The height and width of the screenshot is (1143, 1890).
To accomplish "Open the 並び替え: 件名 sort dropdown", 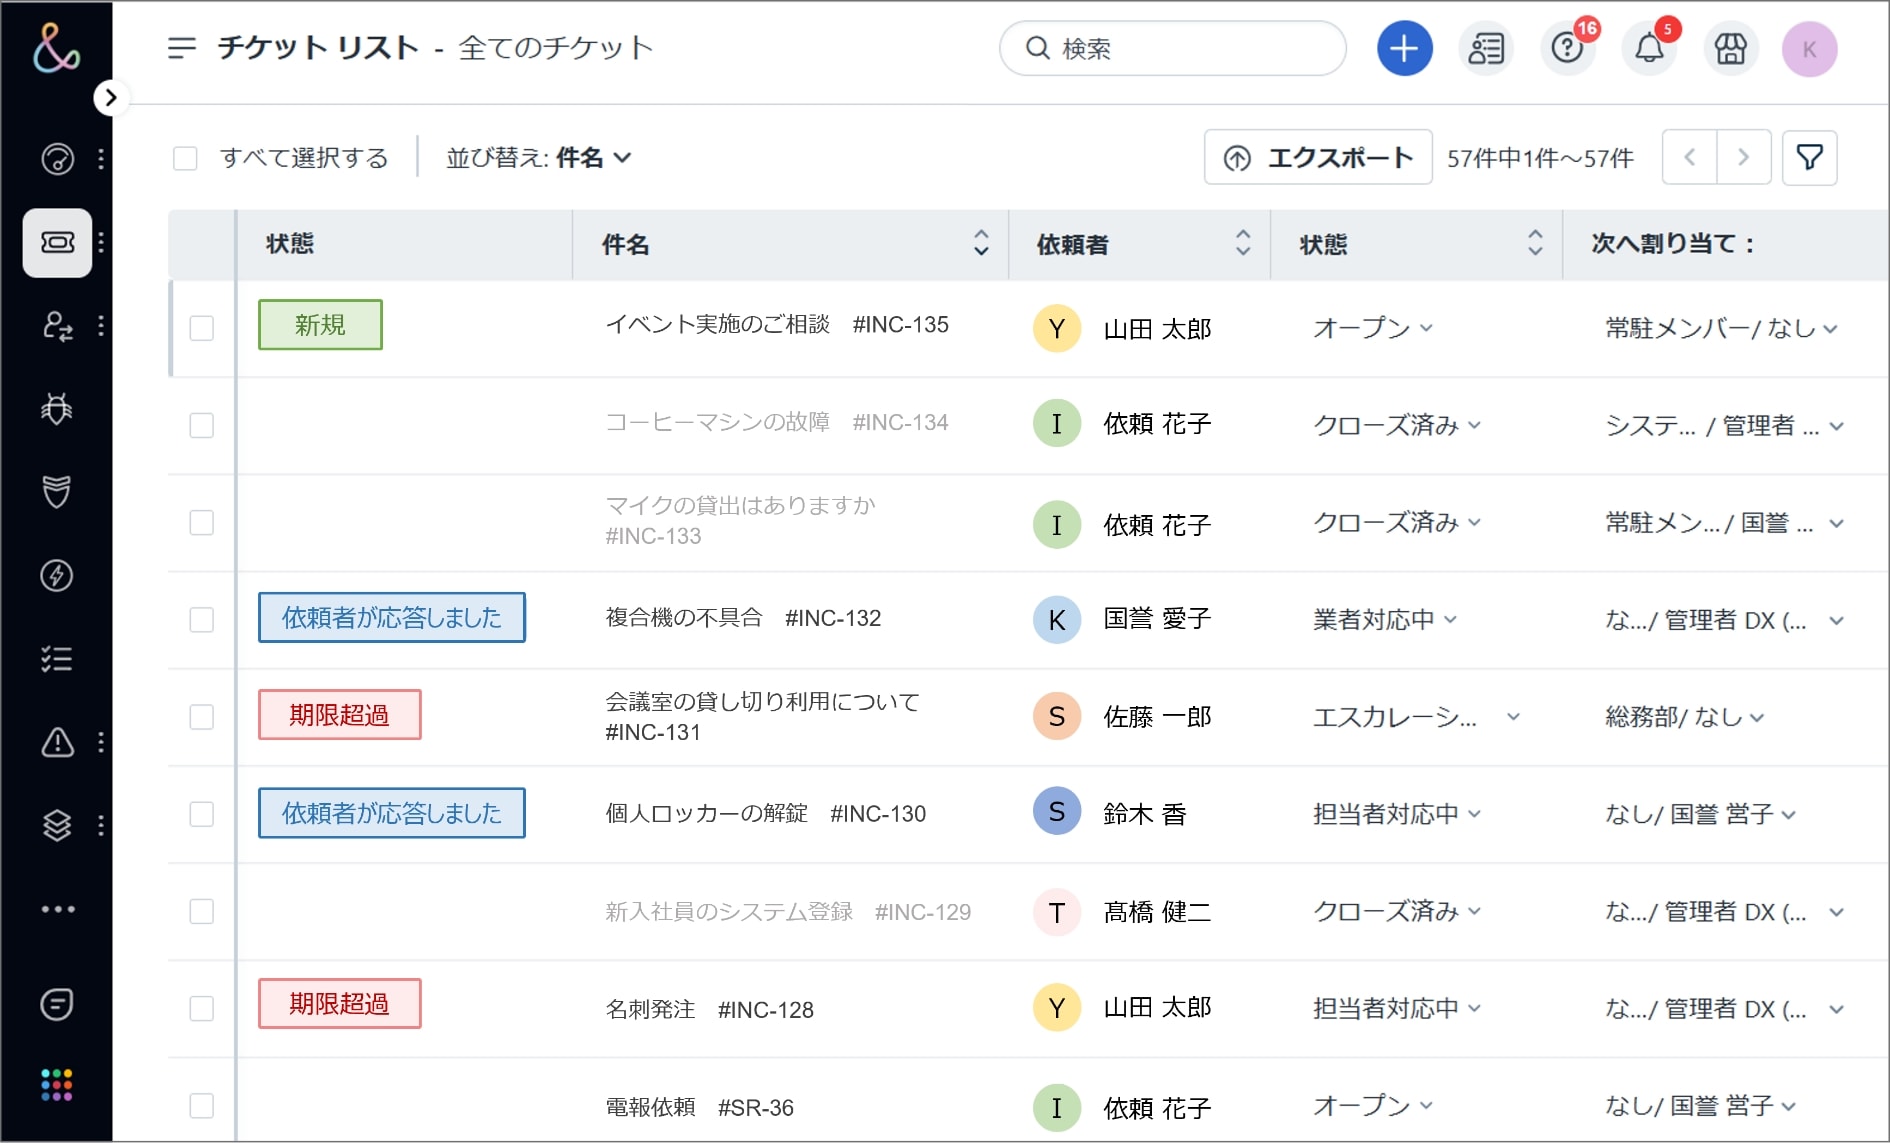I will pyautogui.click(x=539, y=158).
